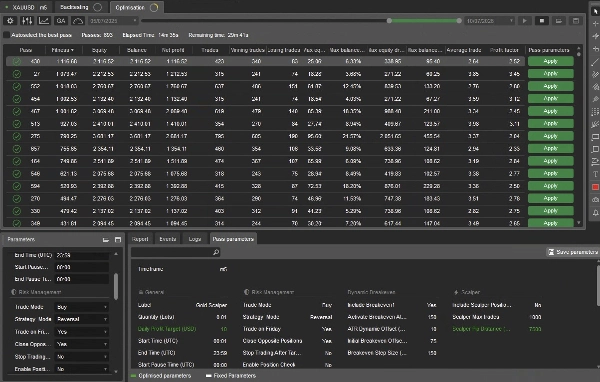Click the Parameters panel vertical scrollbar
600x382 pixels.
click(x=116, y=286)
